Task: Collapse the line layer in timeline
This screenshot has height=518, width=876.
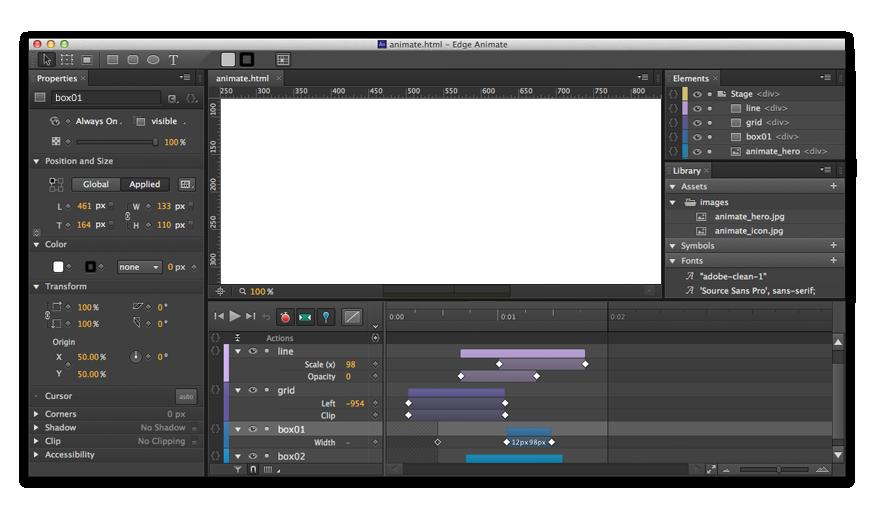Action: tap(239, 351)
